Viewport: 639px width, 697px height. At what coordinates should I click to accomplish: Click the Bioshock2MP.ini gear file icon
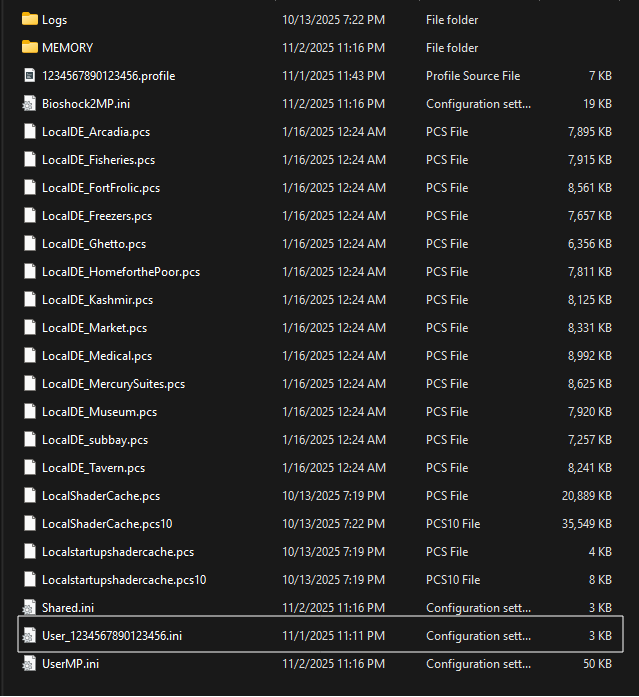[x=29, y=103]
